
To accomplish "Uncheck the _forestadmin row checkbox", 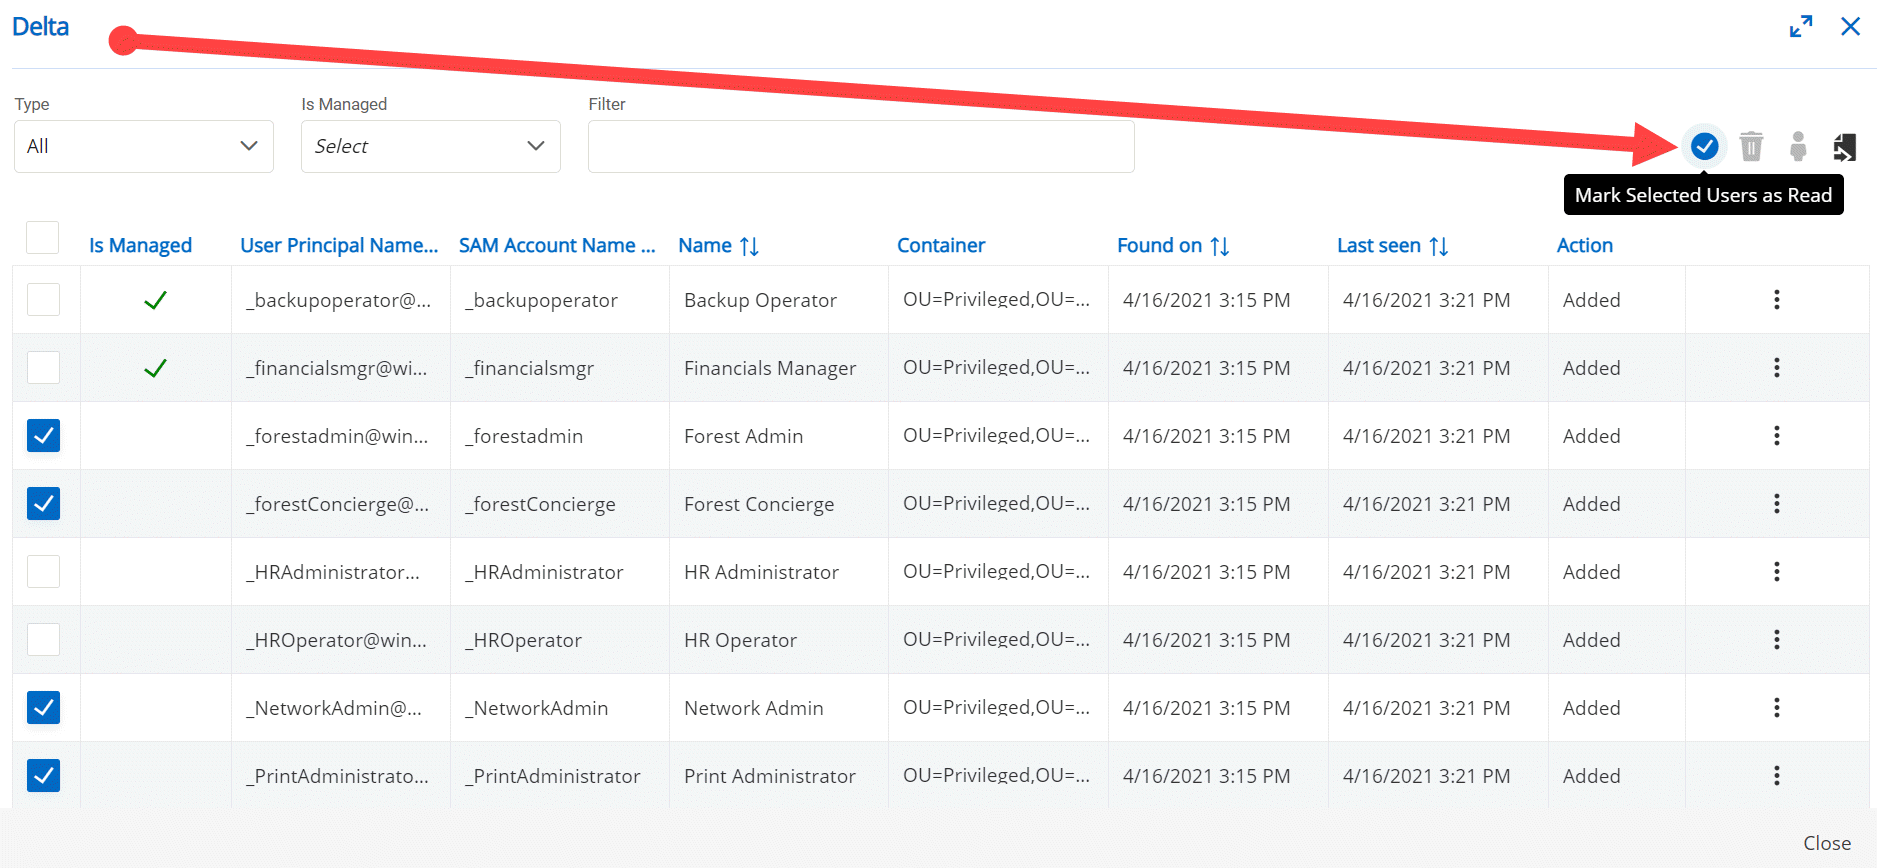I will (43, 436).
